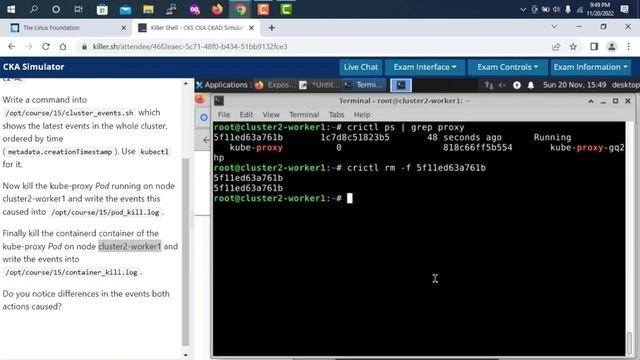Click the killer.sh address bar
The image size is (640, 360).
click(x=314, y=47)
